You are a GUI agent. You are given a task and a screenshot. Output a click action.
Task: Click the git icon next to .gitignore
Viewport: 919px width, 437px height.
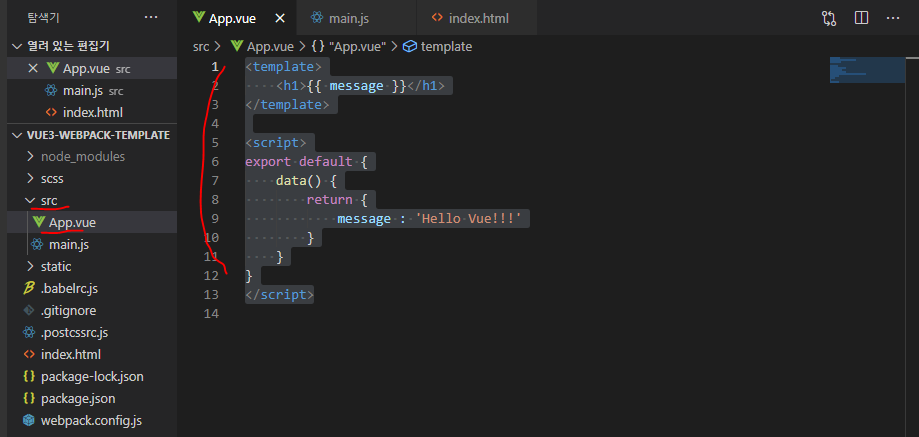pos(29,310)
